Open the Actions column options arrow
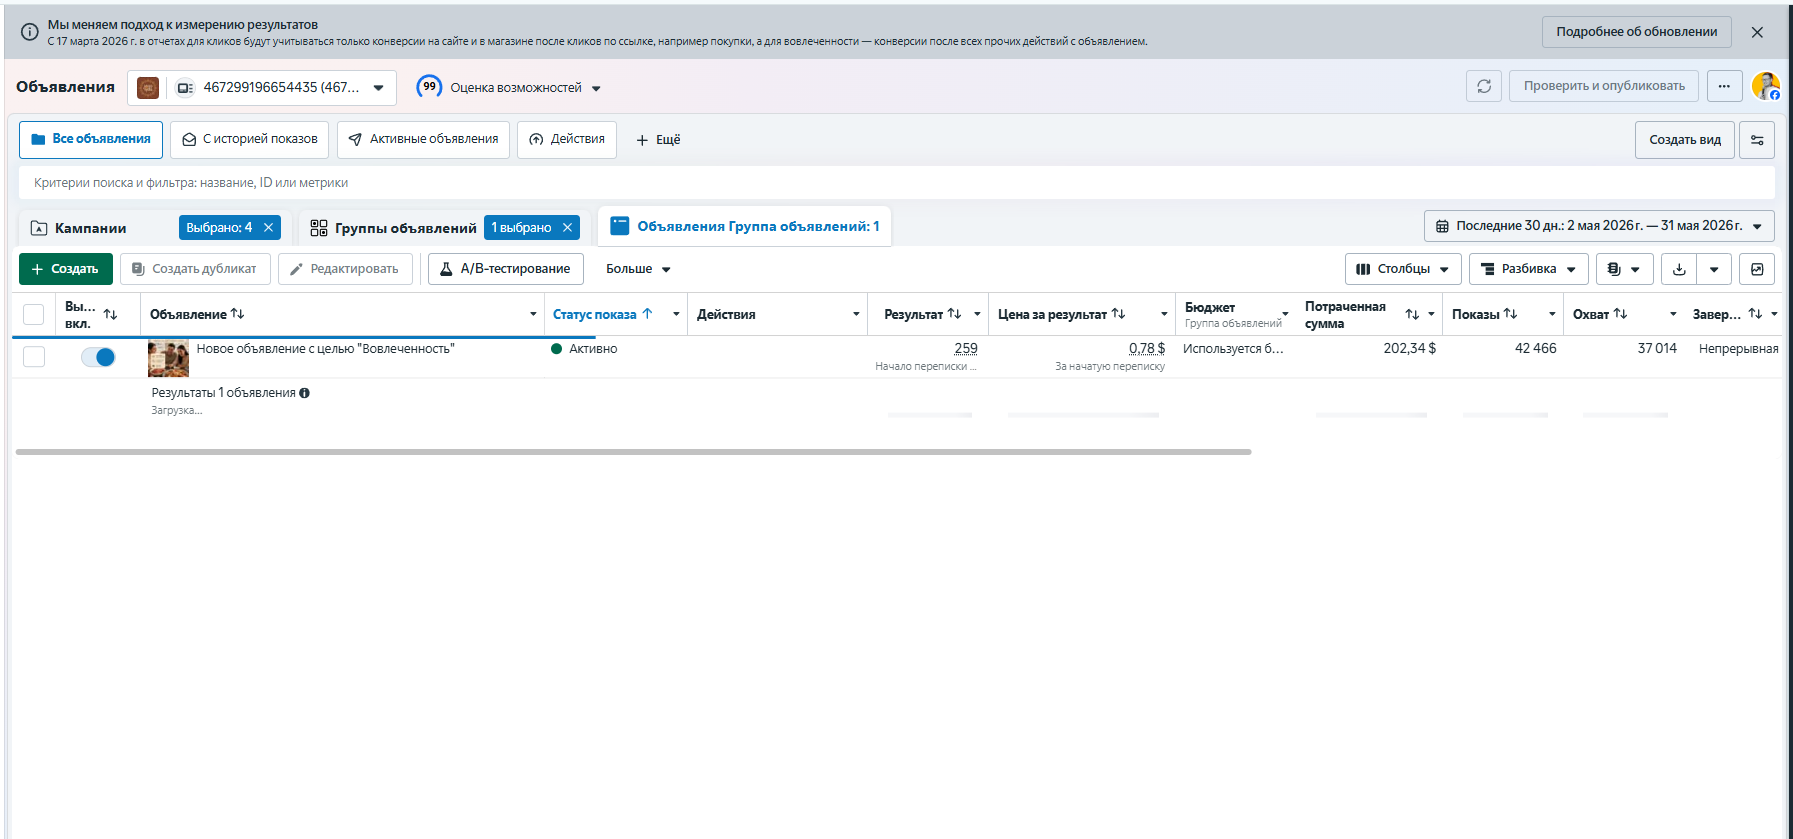Image resolution: width=1793 pixels, height=839 pixels. pyautogui.click(x=856, y=314)
